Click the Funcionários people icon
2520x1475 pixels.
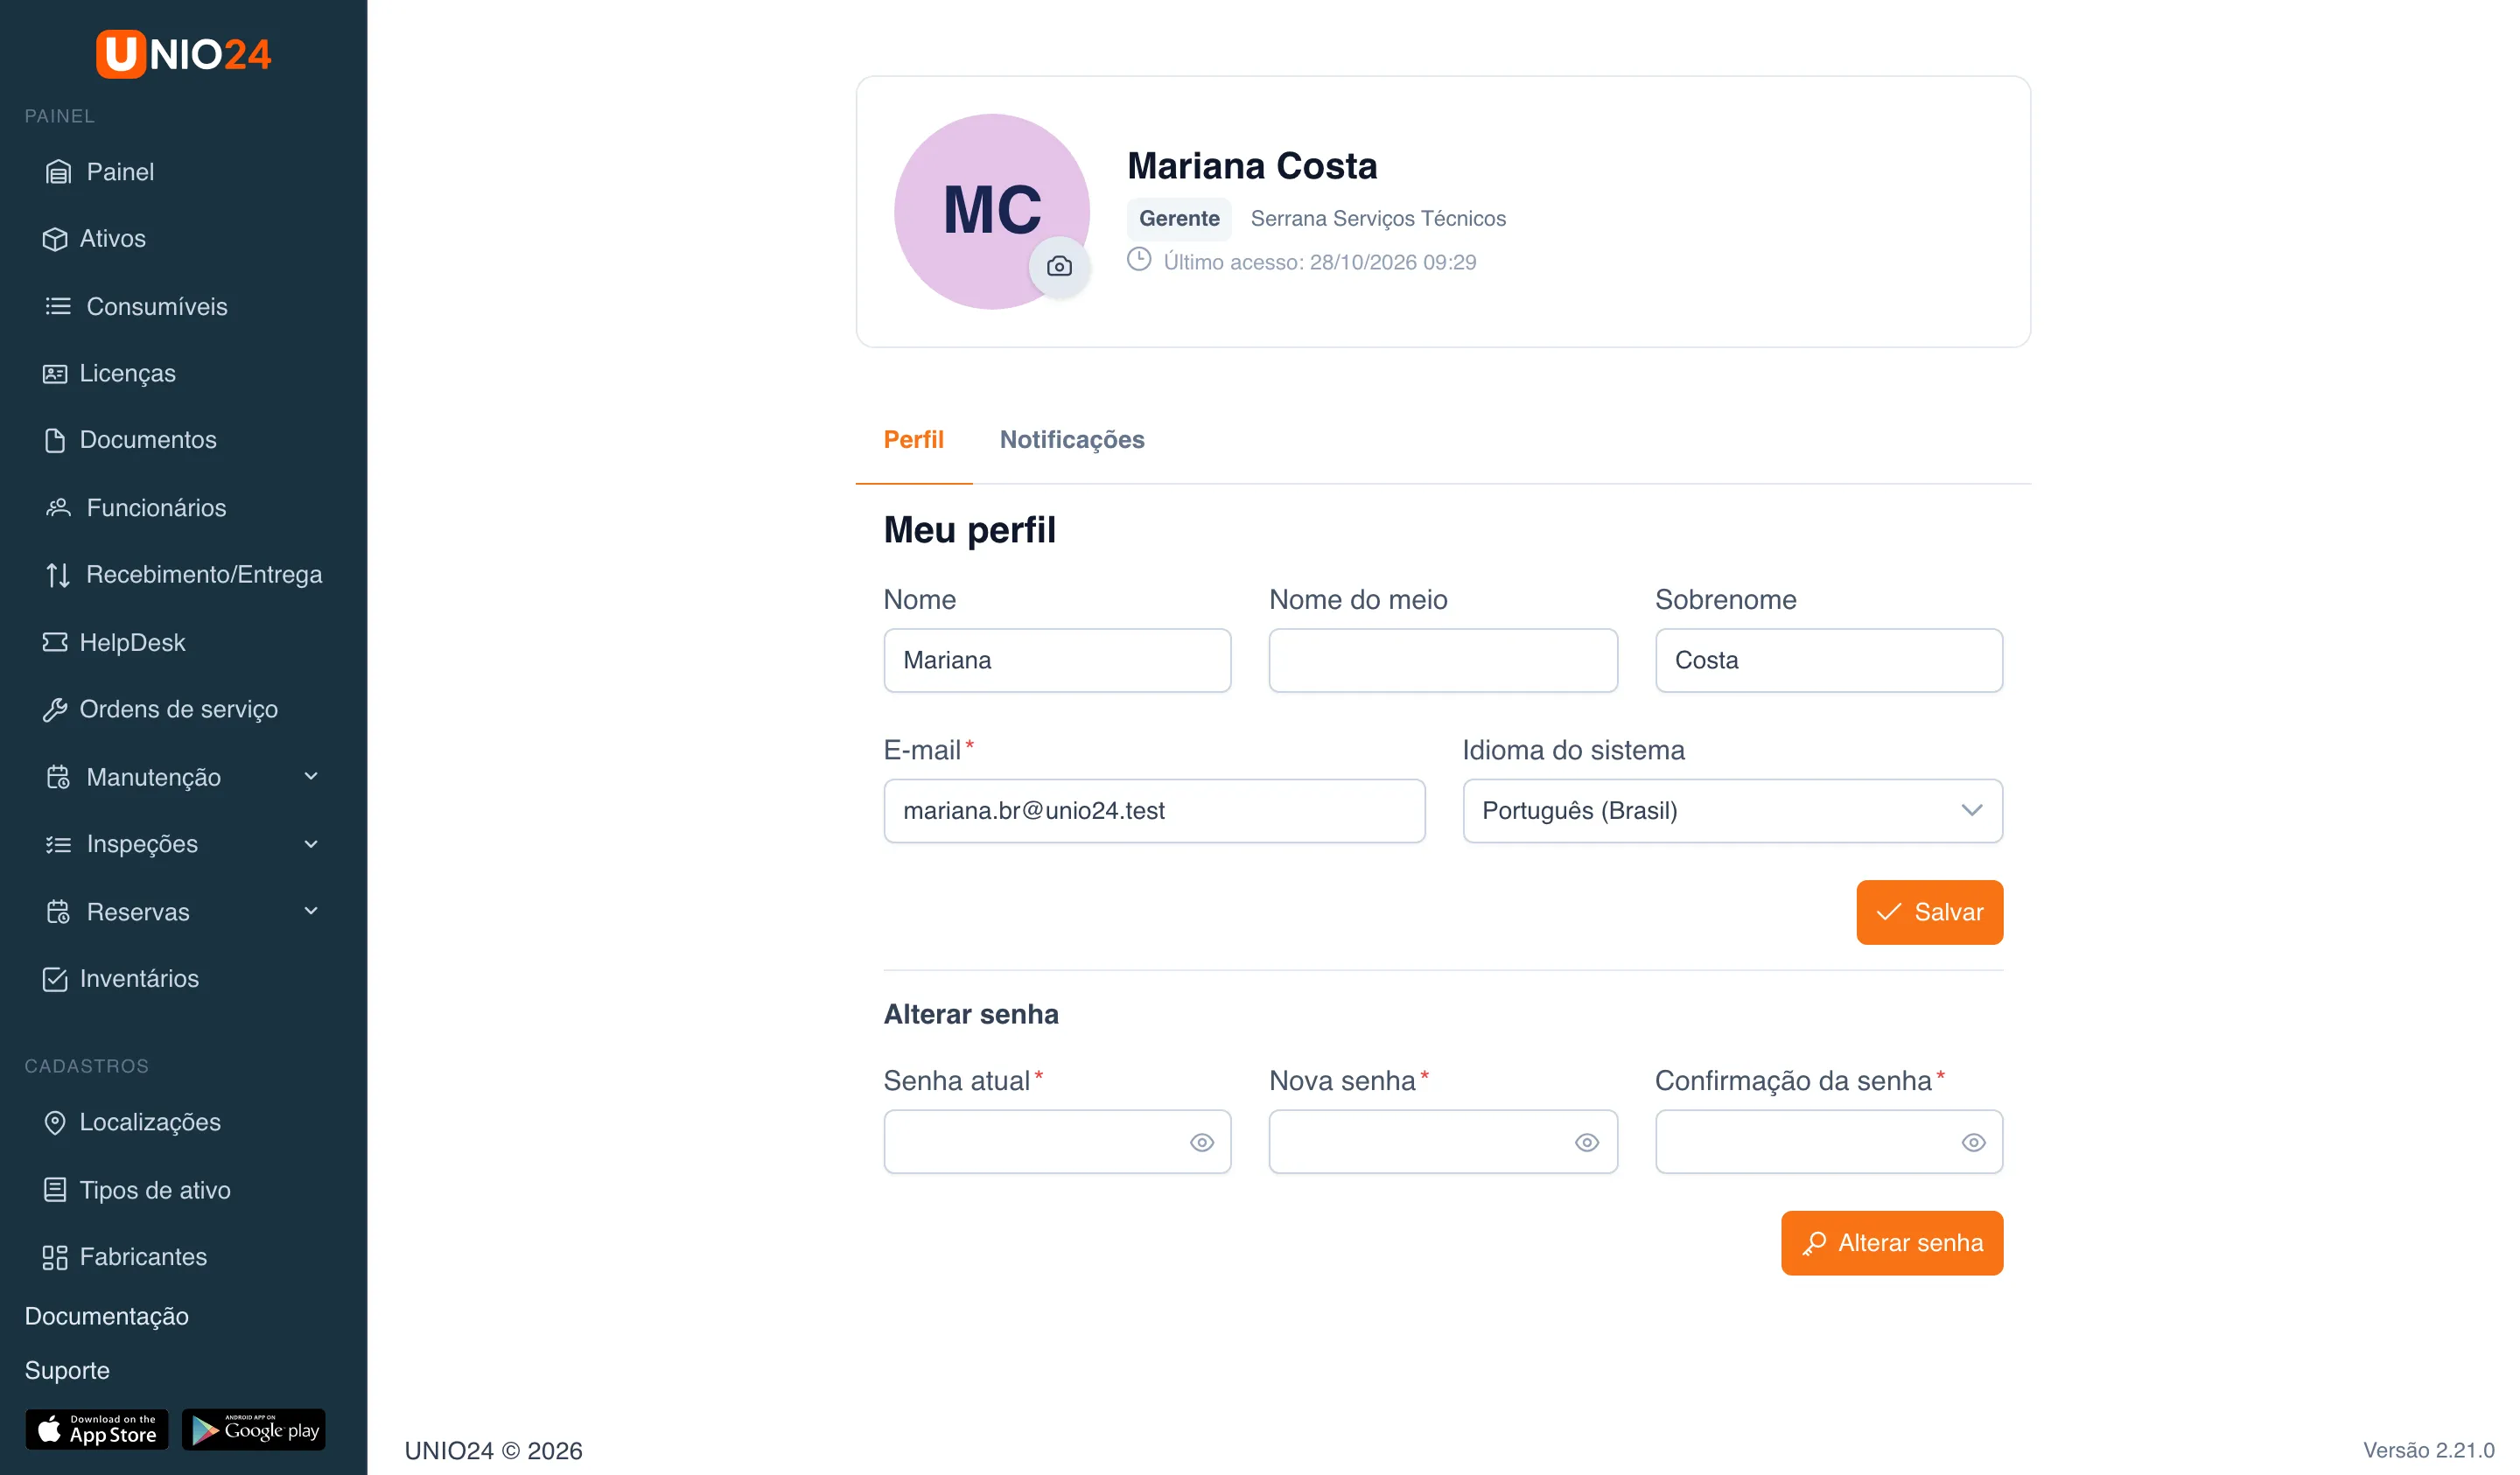(58, 508)
